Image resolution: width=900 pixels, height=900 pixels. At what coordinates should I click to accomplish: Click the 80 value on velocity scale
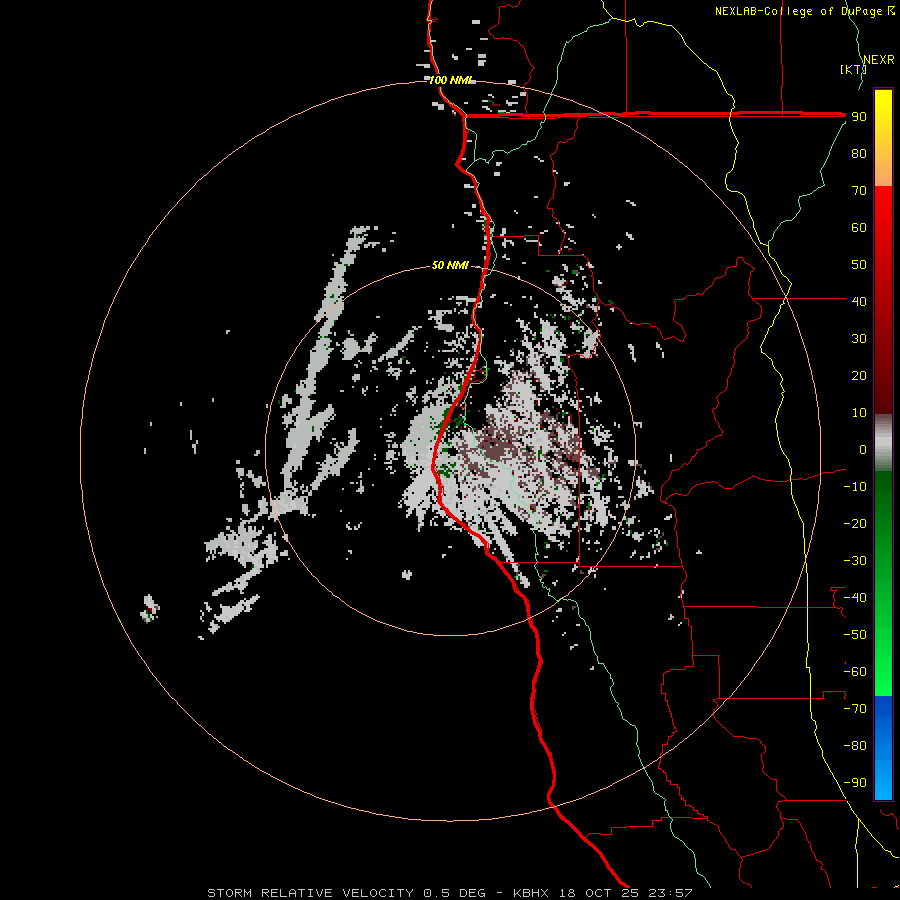click(x=859, y=154)
